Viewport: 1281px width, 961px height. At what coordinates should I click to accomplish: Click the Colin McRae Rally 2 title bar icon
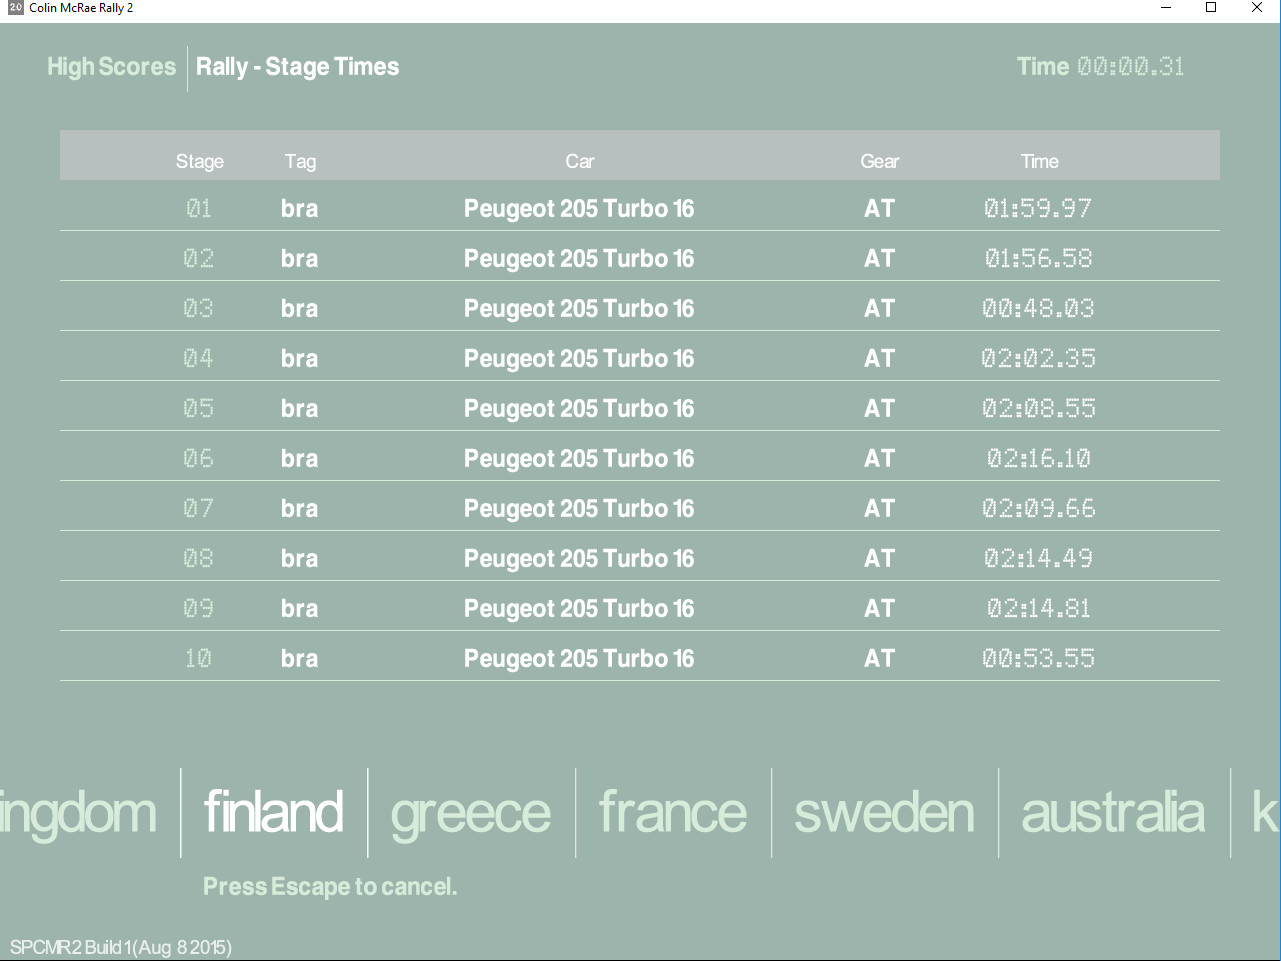15,8
